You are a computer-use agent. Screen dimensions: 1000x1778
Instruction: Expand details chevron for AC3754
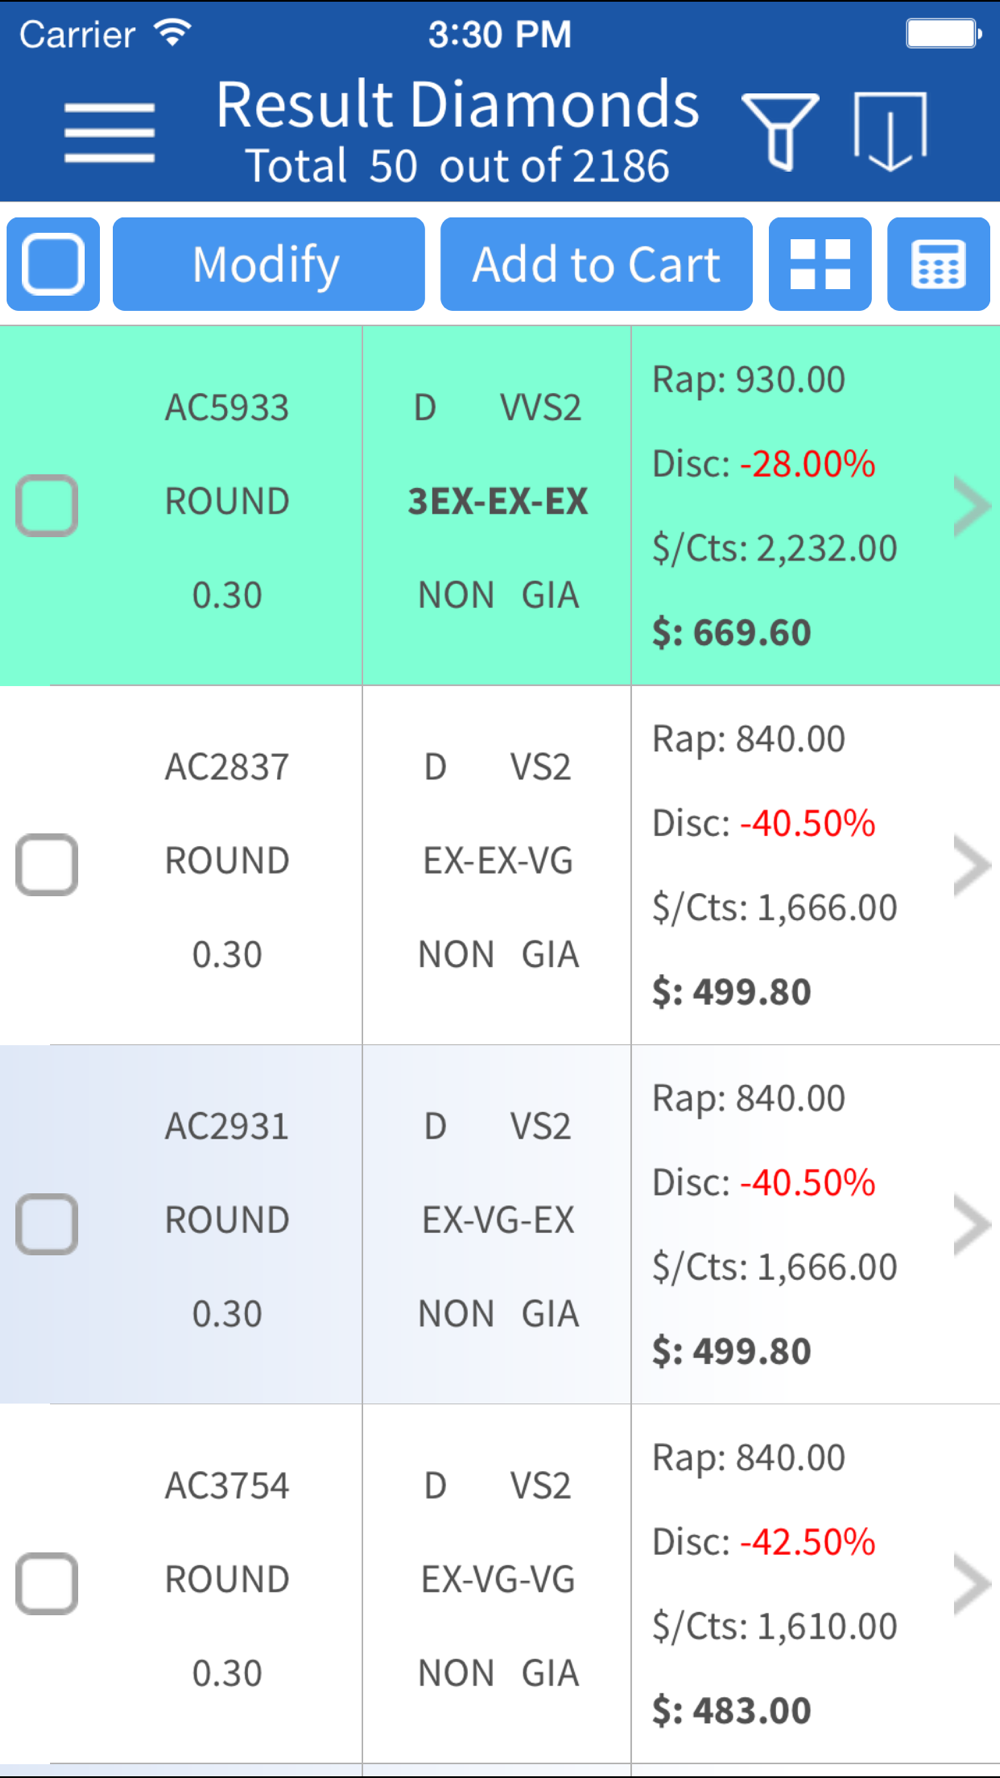(x=971, y=1584)
